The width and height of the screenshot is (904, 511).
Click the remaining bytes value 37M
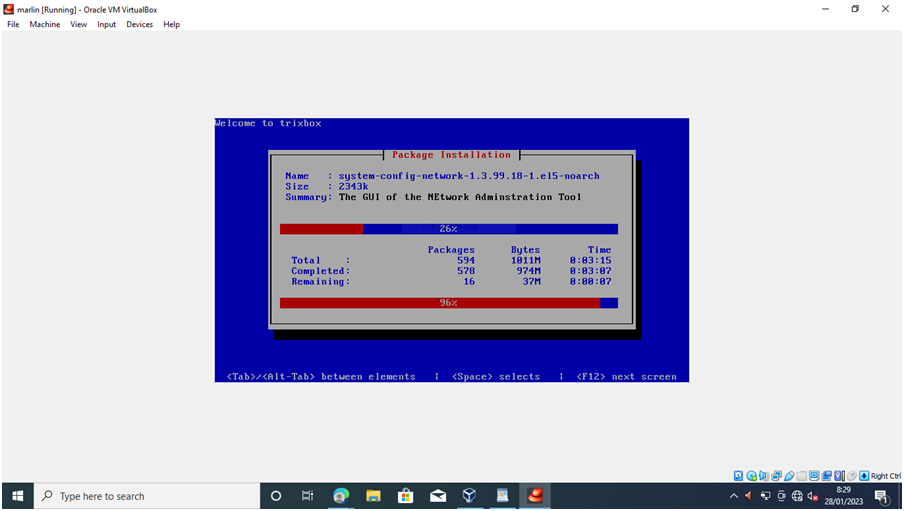(x=532, y=281)
